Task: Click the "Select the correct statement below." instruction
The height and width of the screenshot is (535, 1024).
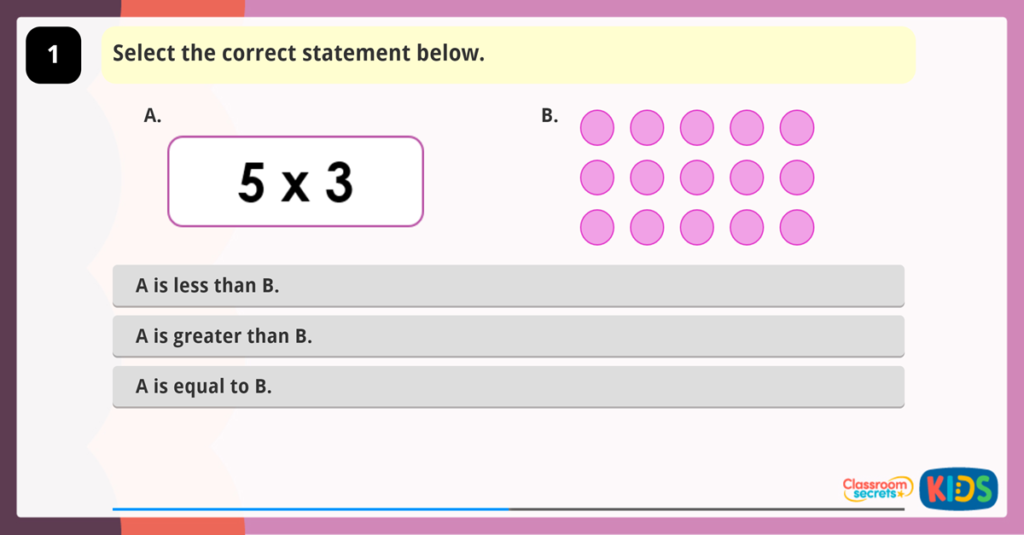Action: (x=298, y=54)
